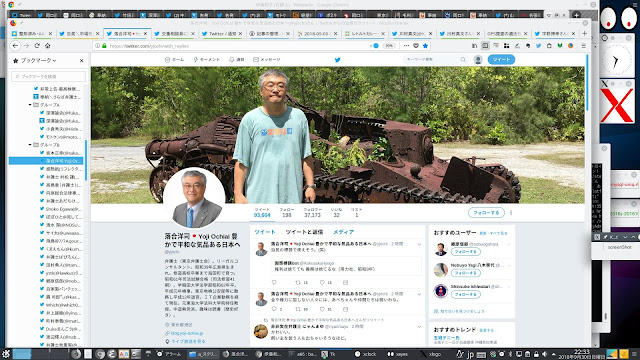Screen dimensions: 640x360
Task: Reply to the tweet that quotes 国際標語bot
Action: (274, 282)
